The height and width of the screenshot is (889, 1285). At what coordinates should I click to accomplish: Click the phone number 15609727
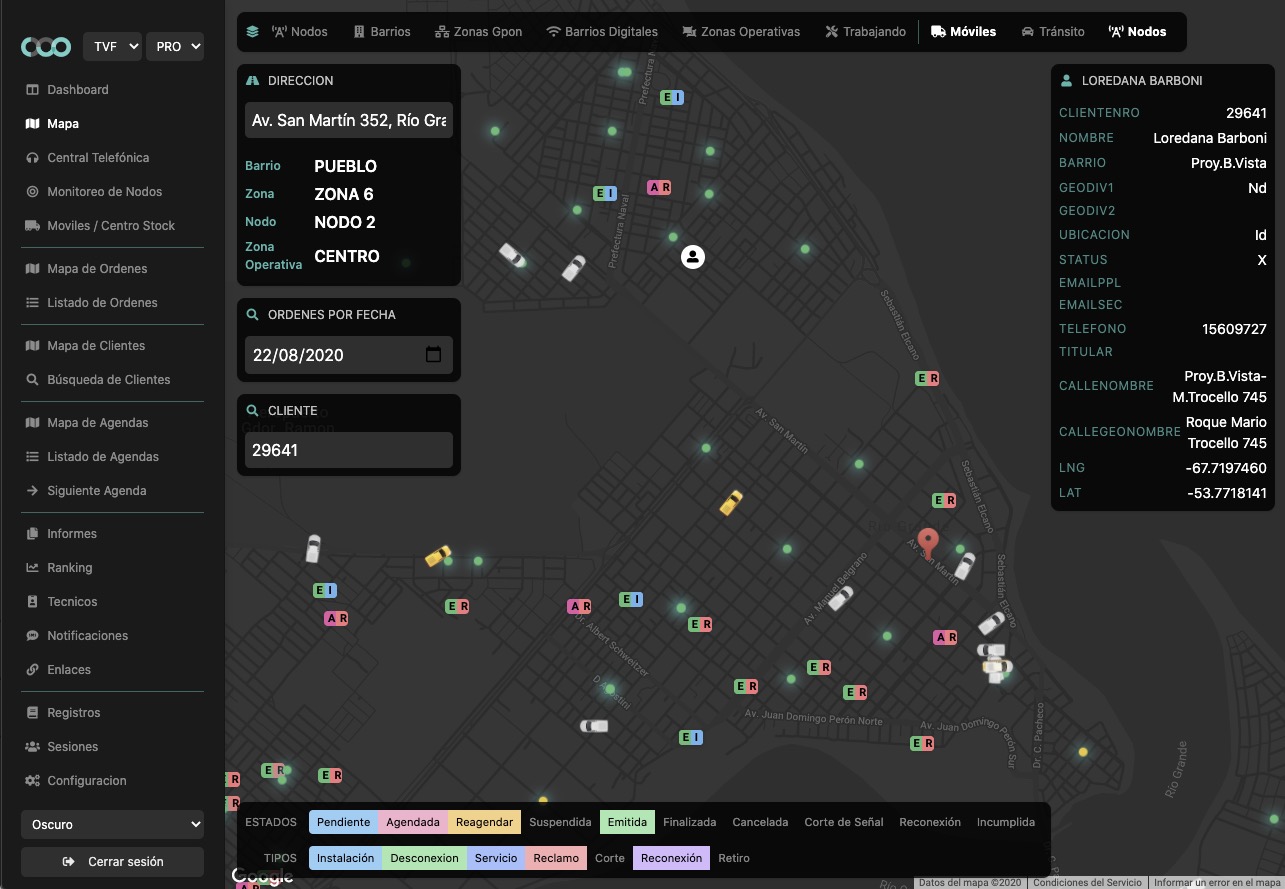click(x=1234, y=329)
